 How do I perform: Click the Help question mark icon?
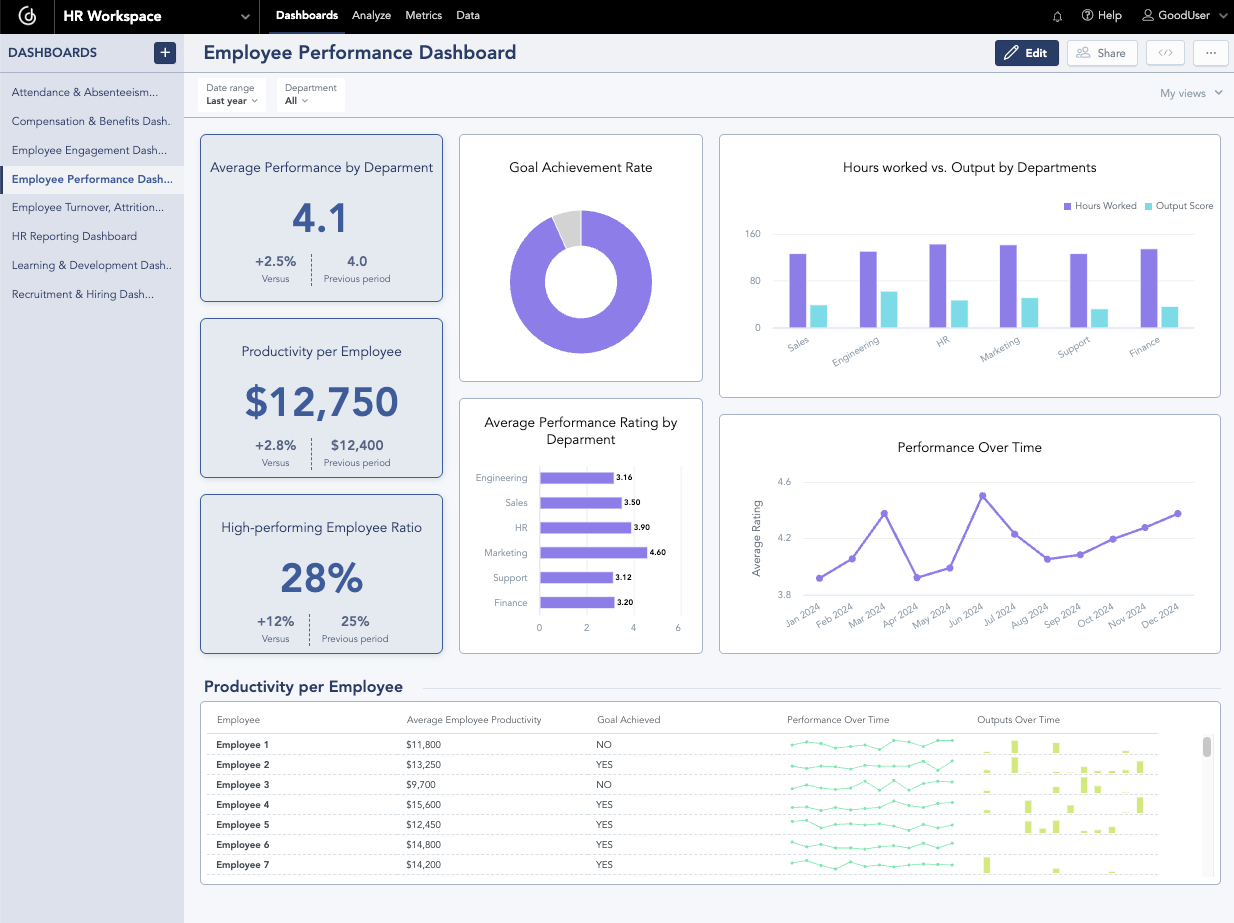tap(1087, 16)
